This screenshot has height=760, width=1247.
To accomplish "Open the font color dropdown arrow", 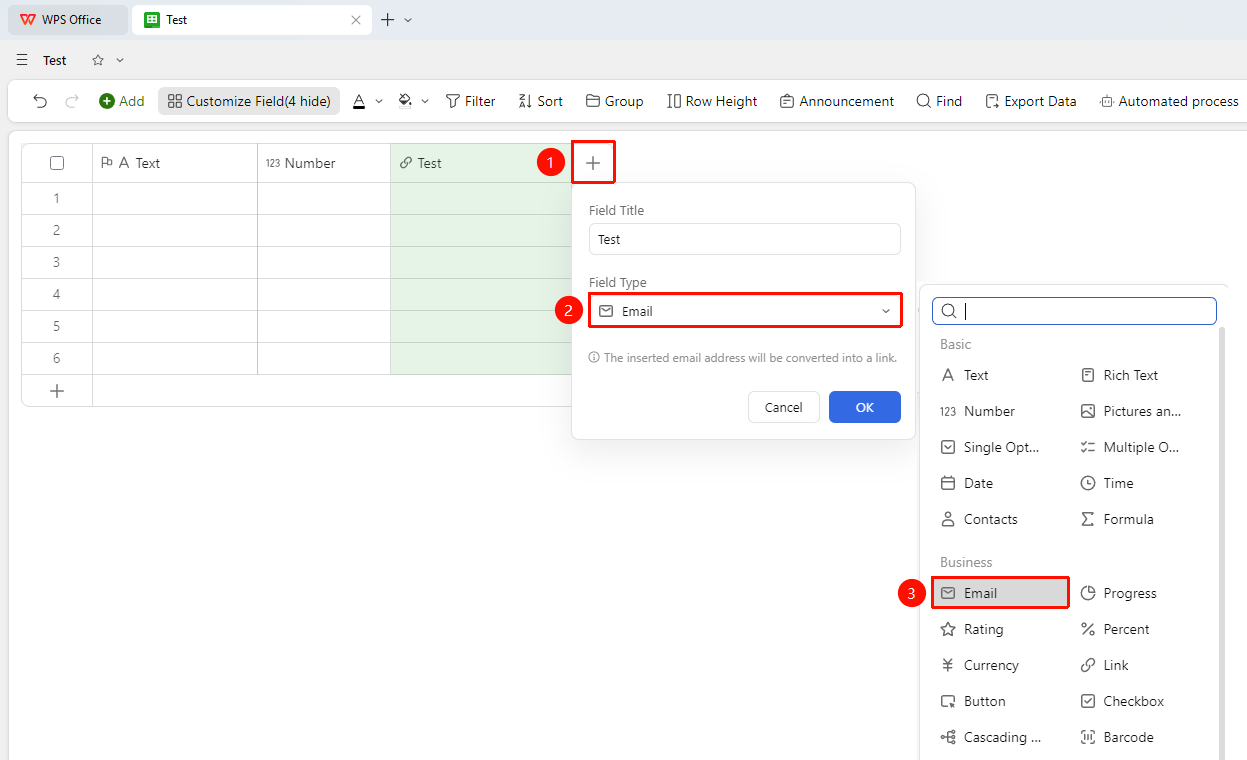I will (x=379, y=101).
